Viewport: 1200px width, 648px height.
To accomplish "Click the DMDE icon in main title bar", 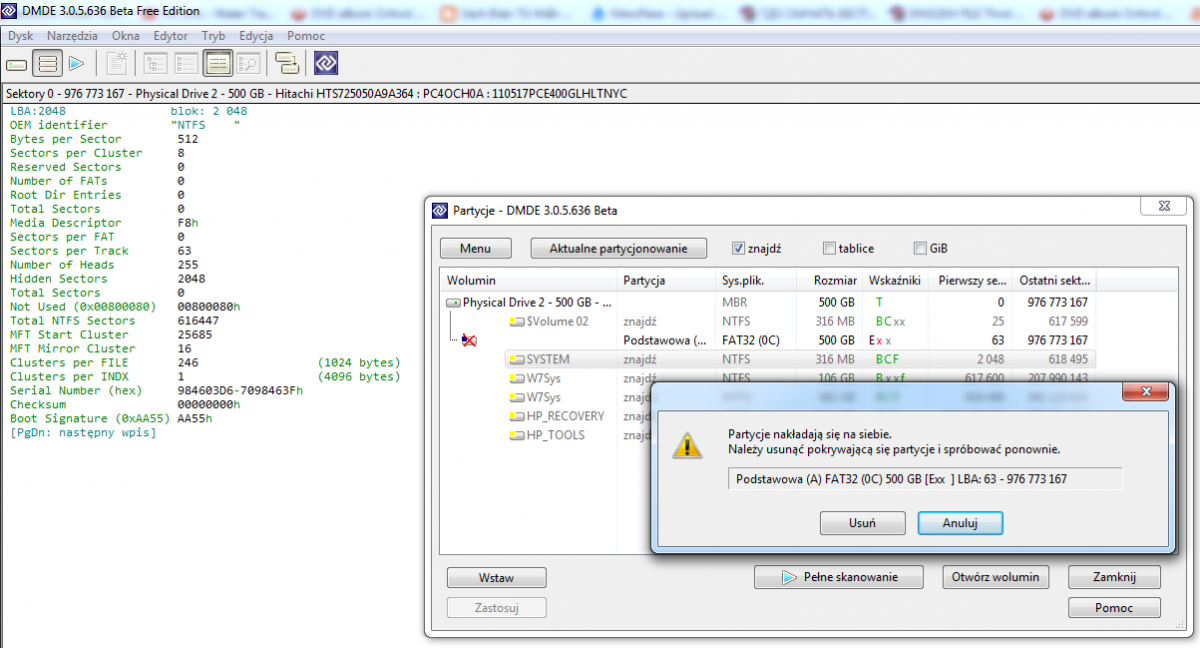I will tap(10, 11).
